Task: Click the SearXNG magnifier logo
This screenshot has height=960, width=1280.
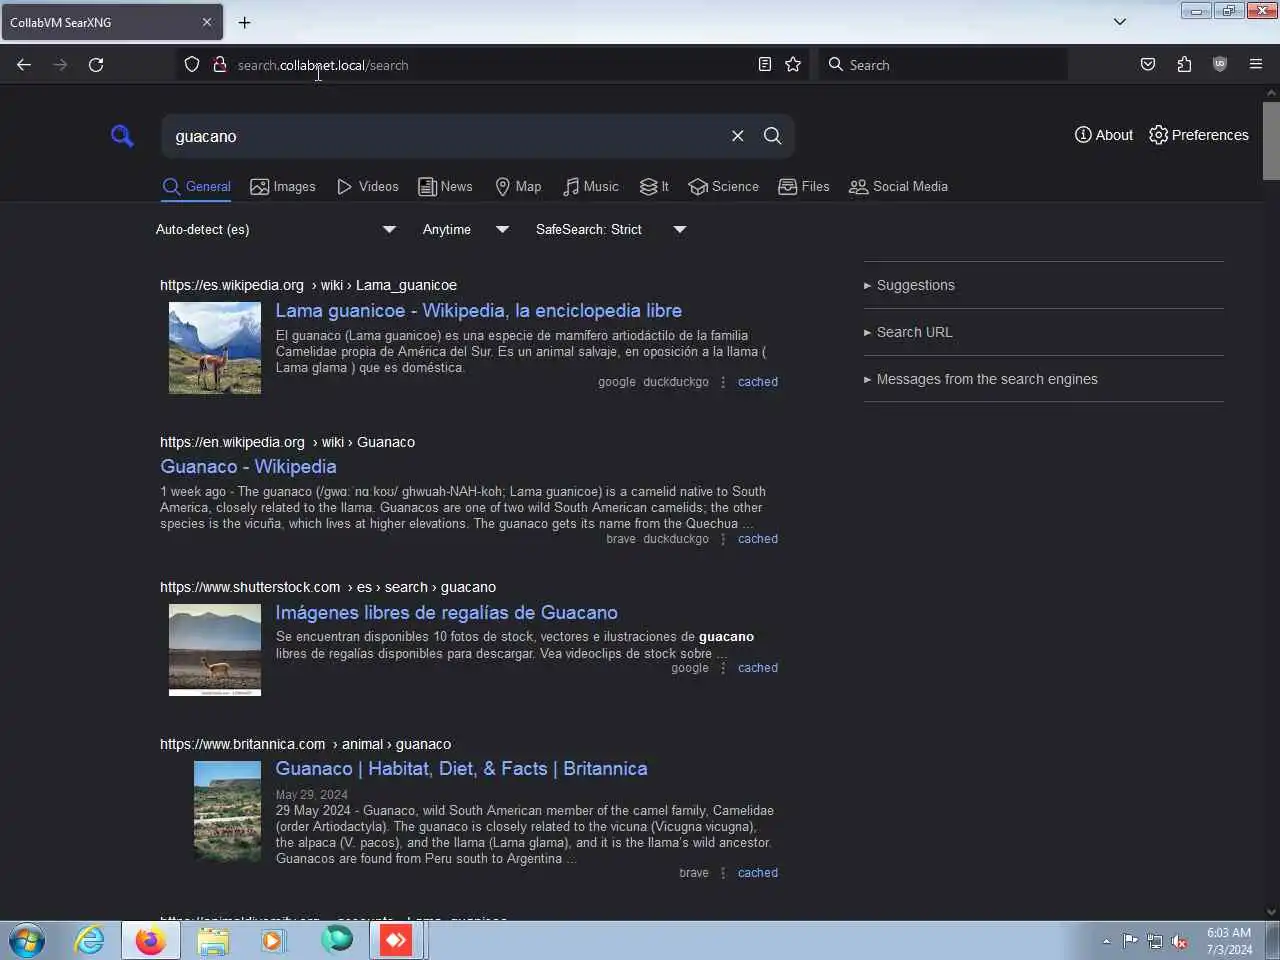Action: [x=122, y=136]
